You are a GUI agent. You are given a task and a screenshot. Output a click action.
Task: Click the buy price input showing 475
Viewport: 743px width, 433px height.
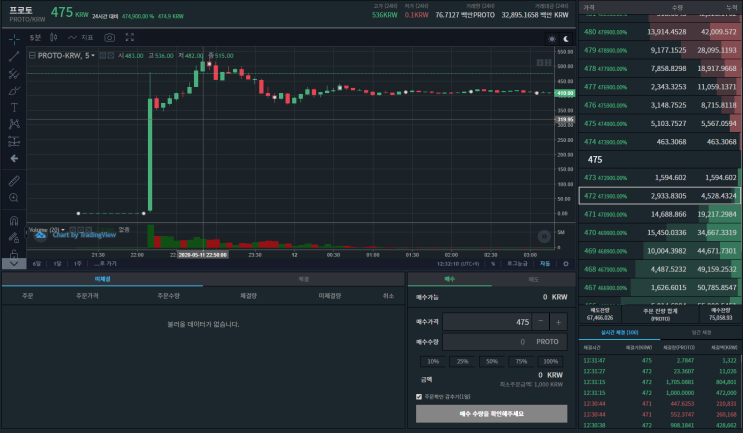(x=487, y=322)
